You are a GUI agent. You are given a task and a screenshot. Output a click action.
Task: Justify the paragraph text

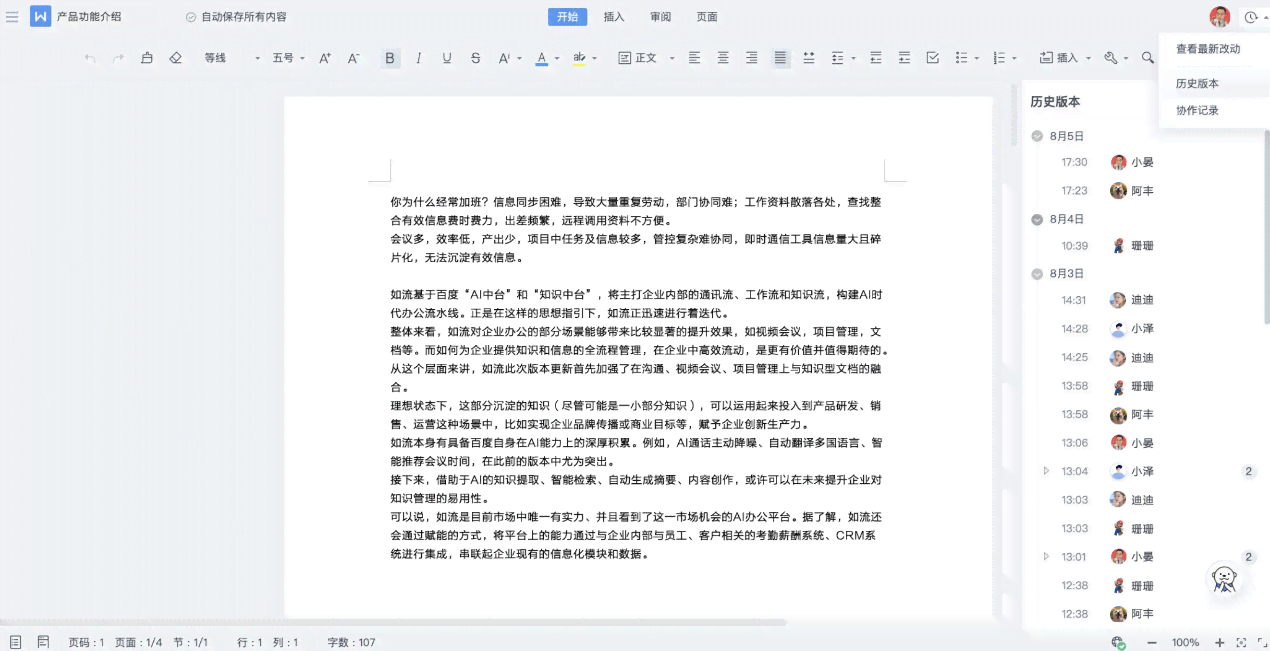pyautogui.click(x=780, y=58)
